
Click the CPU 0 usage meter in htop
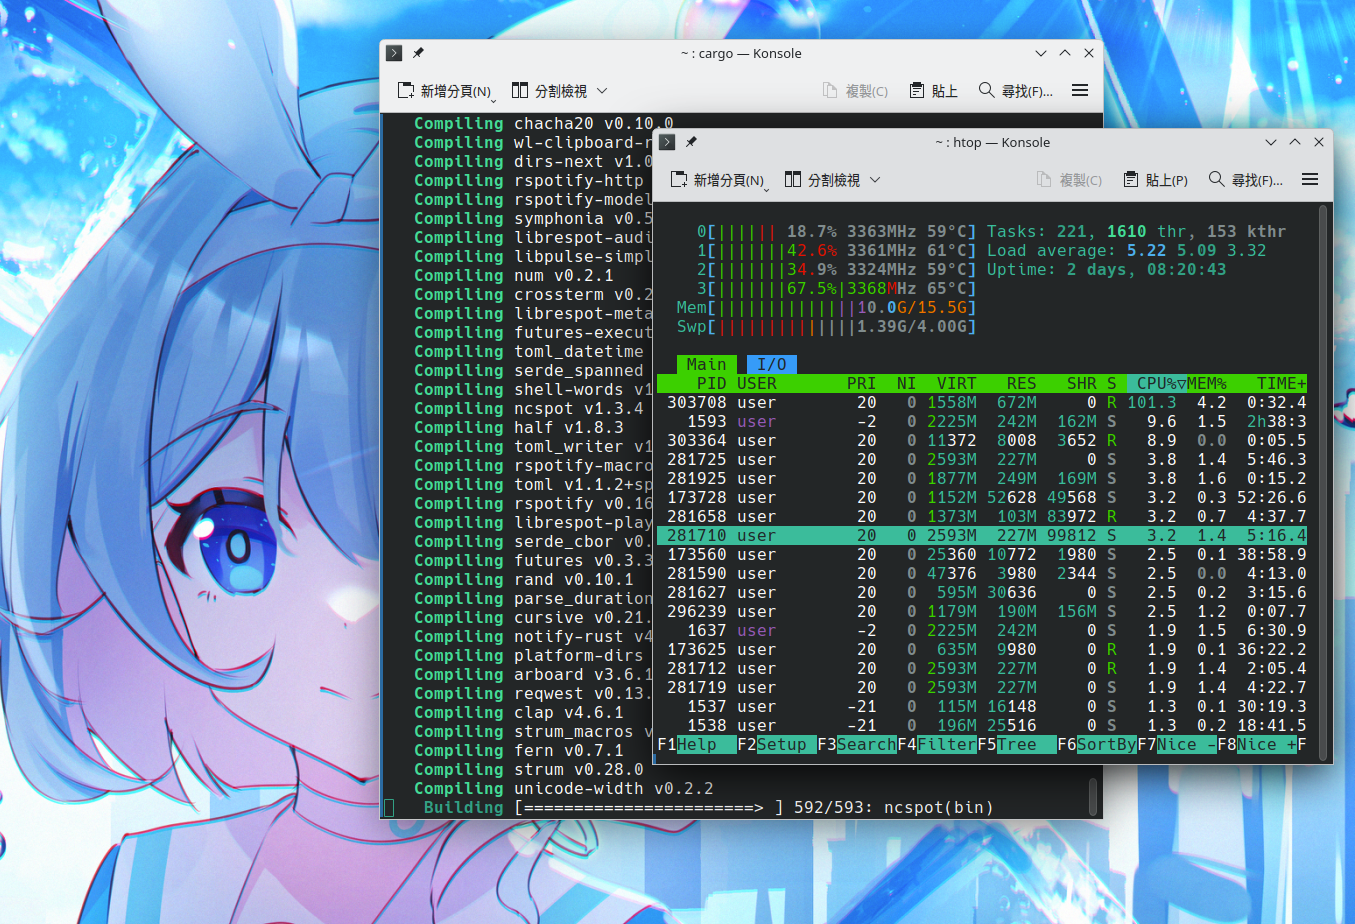coord(836,231)
